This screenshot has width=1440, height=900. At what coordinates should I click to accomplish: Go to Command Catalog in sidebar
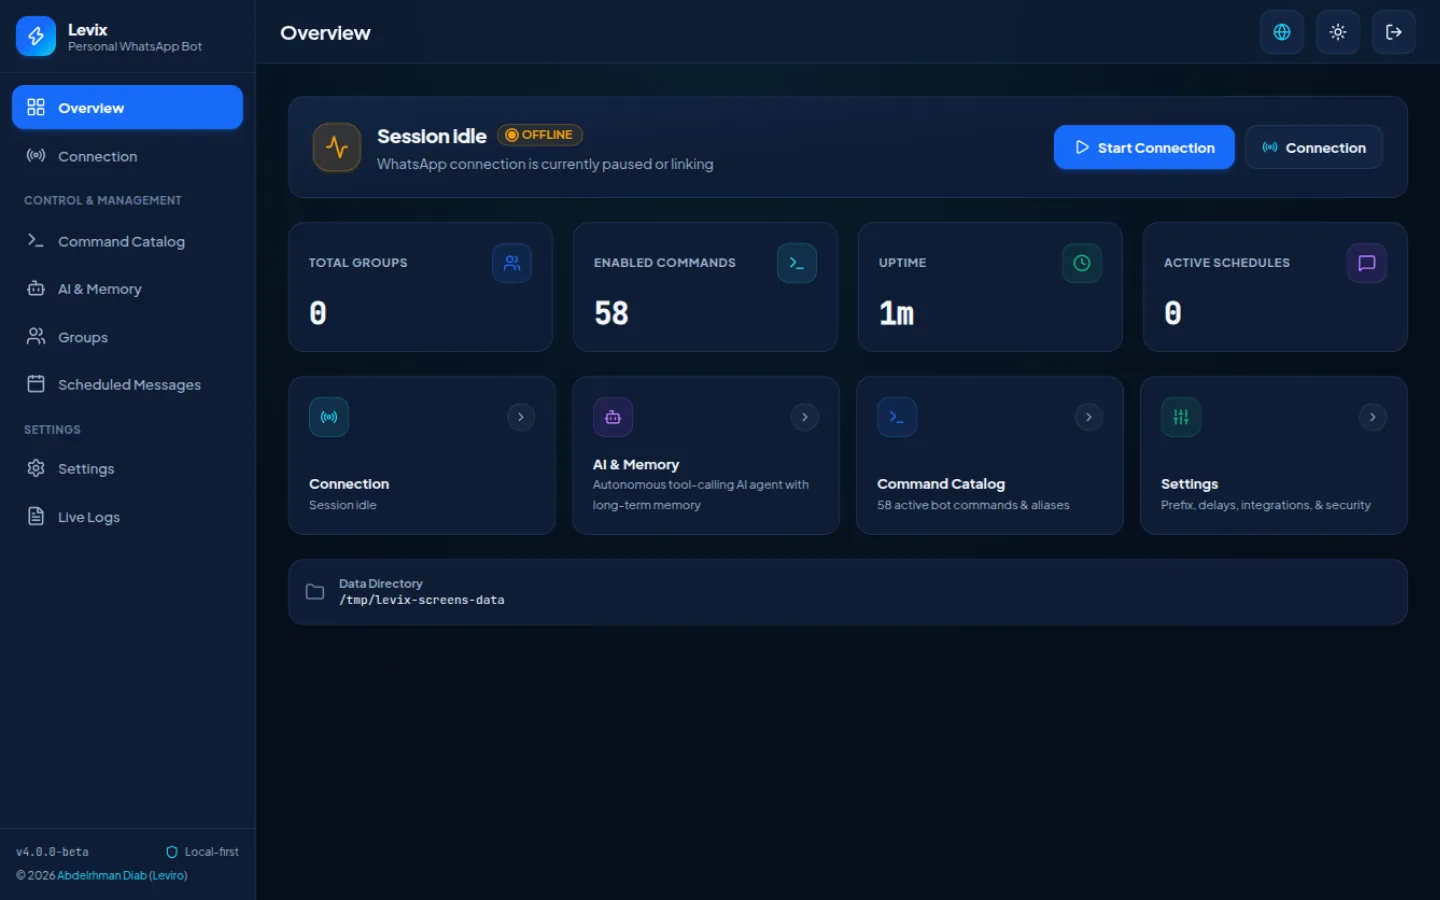click(127, 241)
